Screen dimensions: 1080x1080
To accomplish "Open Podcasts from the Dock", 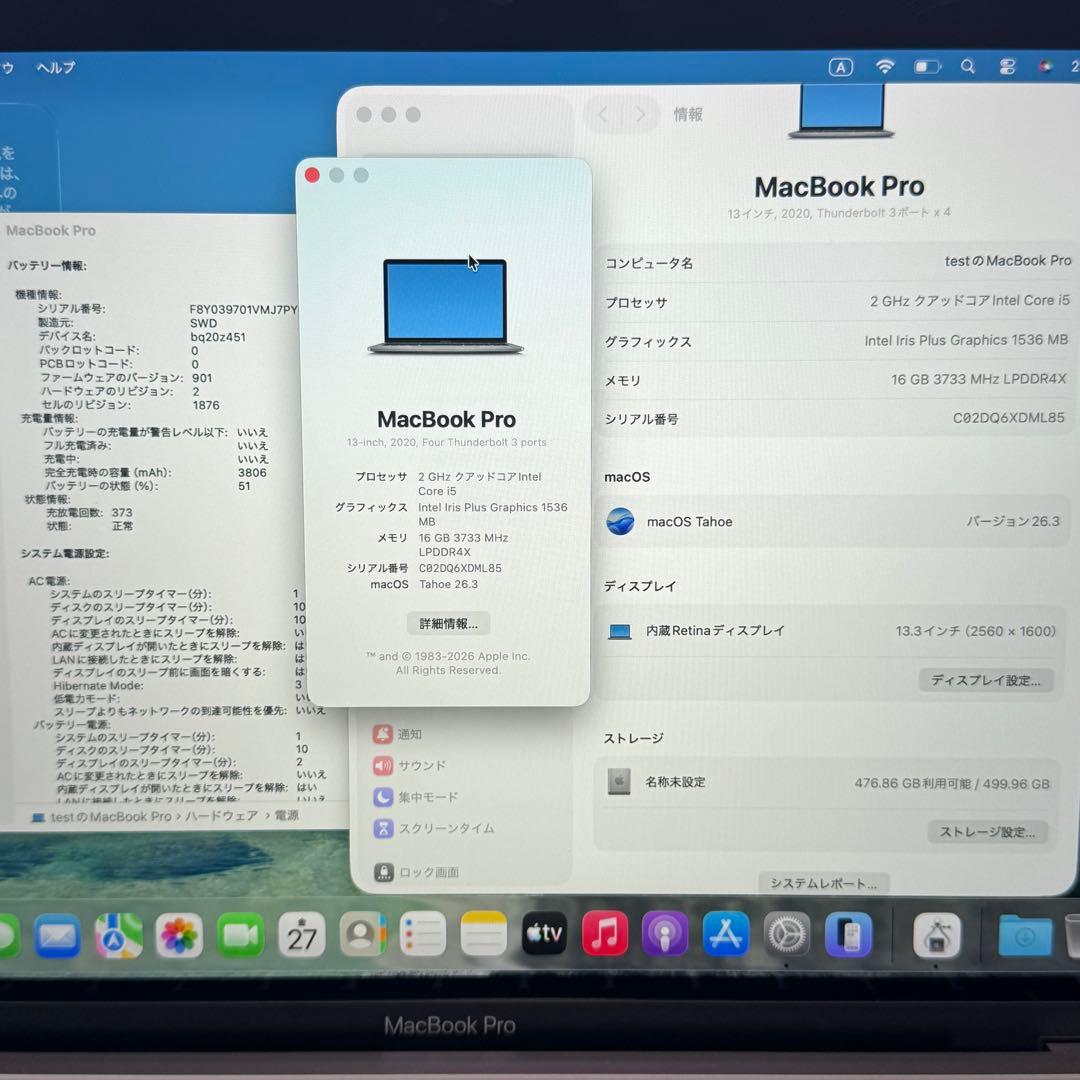I will pos(665,934).
